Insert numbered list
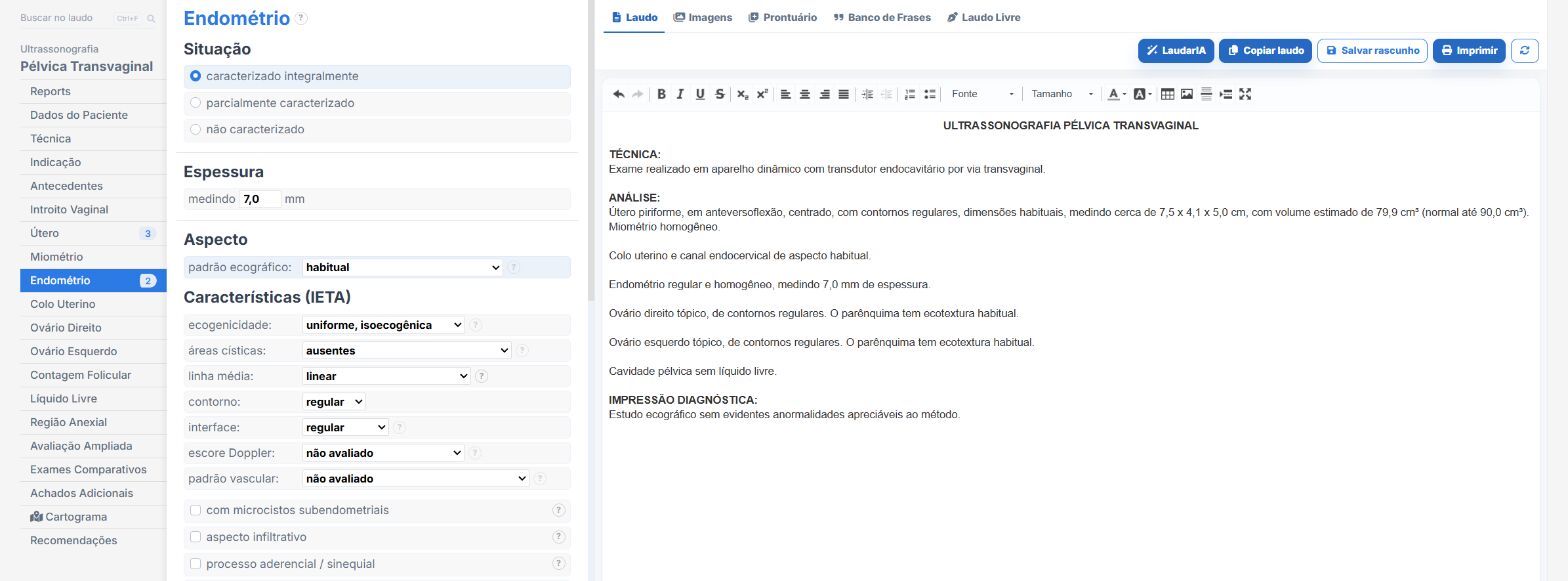 pyautogui.click(x=910, y=94)
